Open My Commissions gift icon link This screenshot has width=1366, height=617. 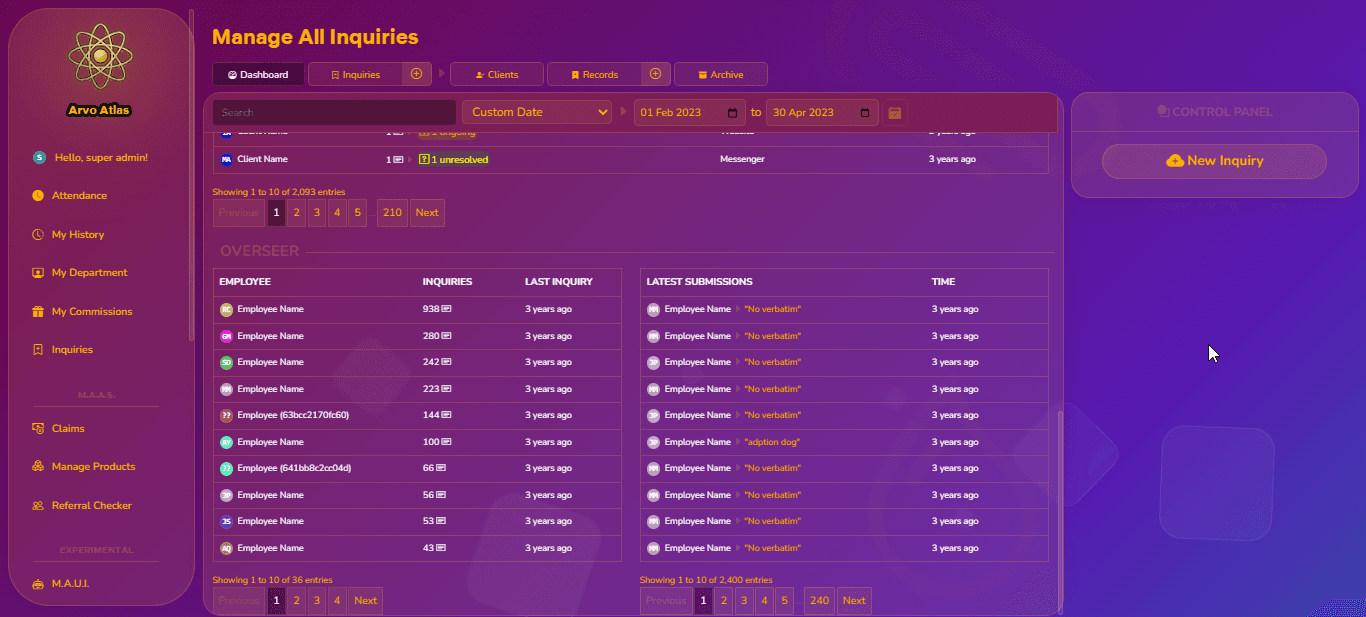coord(91,312)
